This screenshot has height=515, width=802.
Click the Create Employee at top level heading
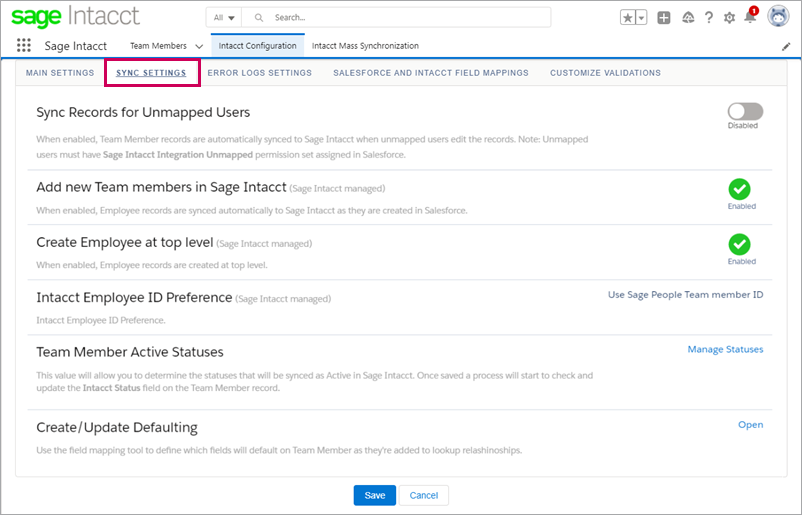pyautogui.click(x=124, y=242)
